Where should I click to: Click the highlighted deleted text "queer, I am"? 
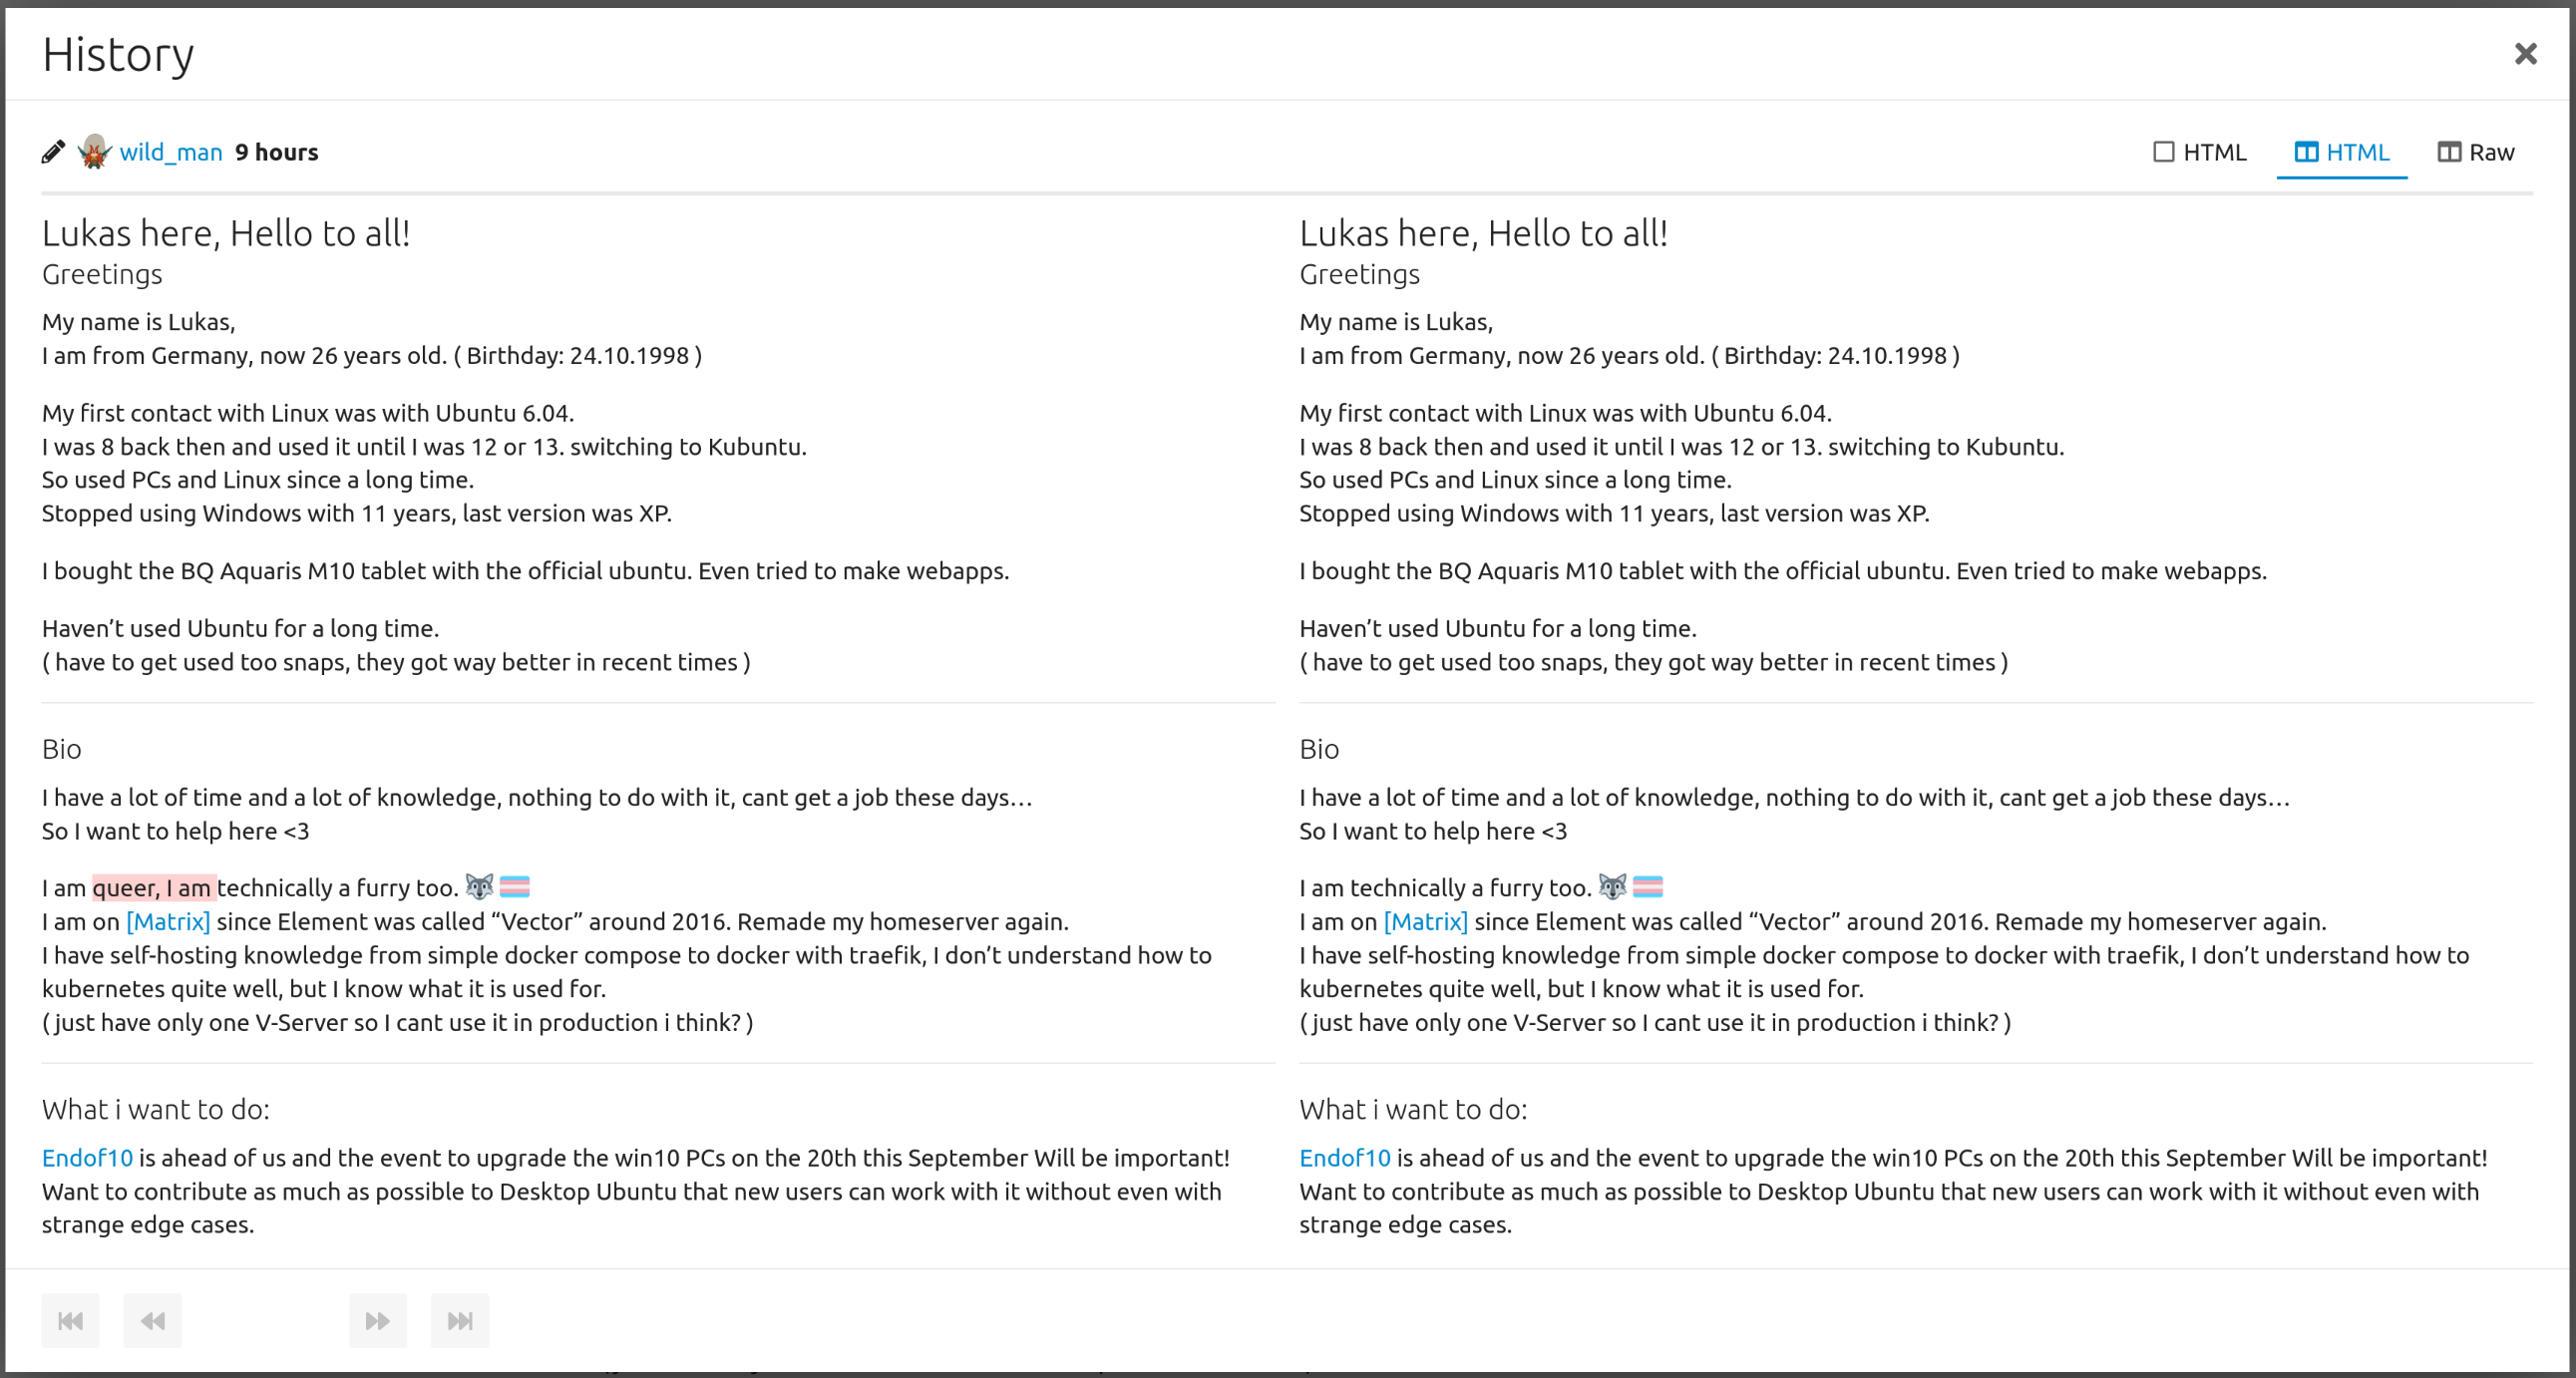click(x=154, y=888)
